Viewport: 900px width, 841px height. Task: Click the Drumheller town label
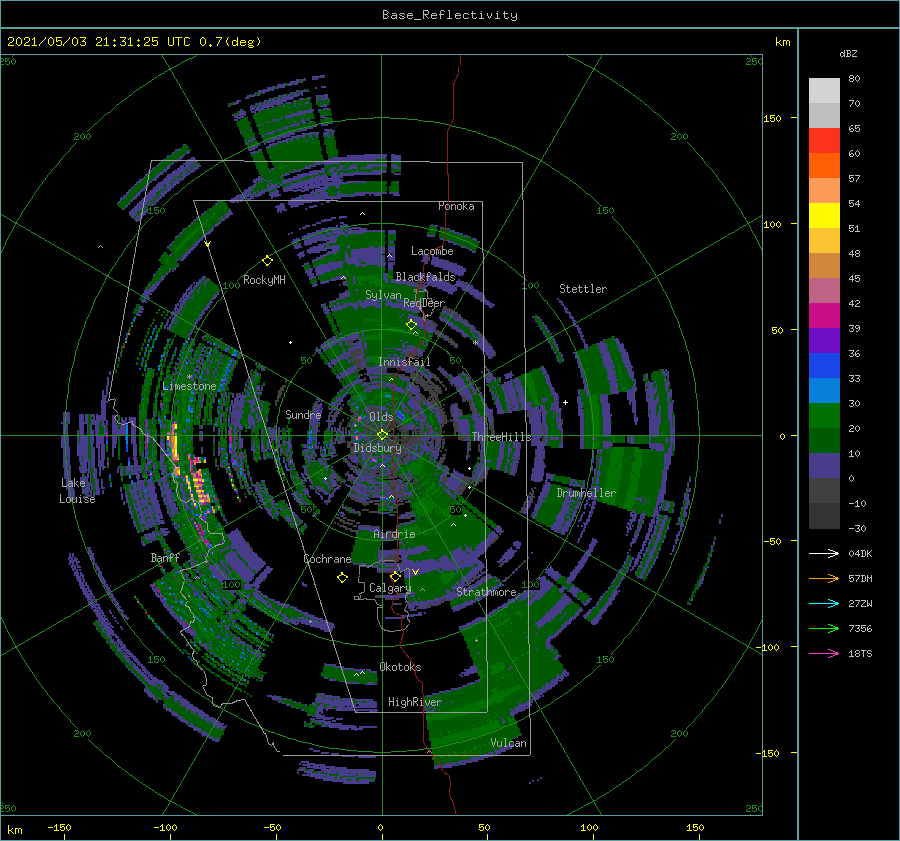[x=586, y=493]
